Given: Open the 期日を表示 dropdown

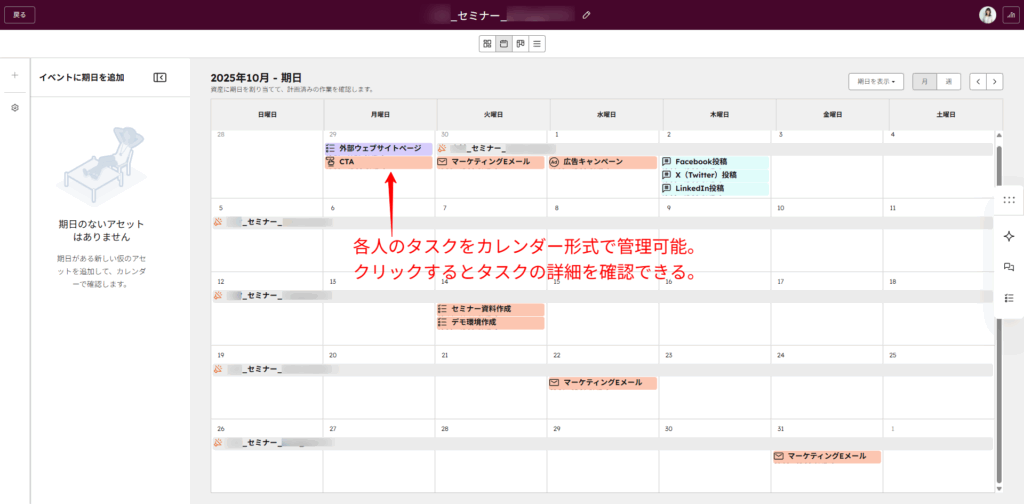Looking at the screenshot, I should point(876,82).
